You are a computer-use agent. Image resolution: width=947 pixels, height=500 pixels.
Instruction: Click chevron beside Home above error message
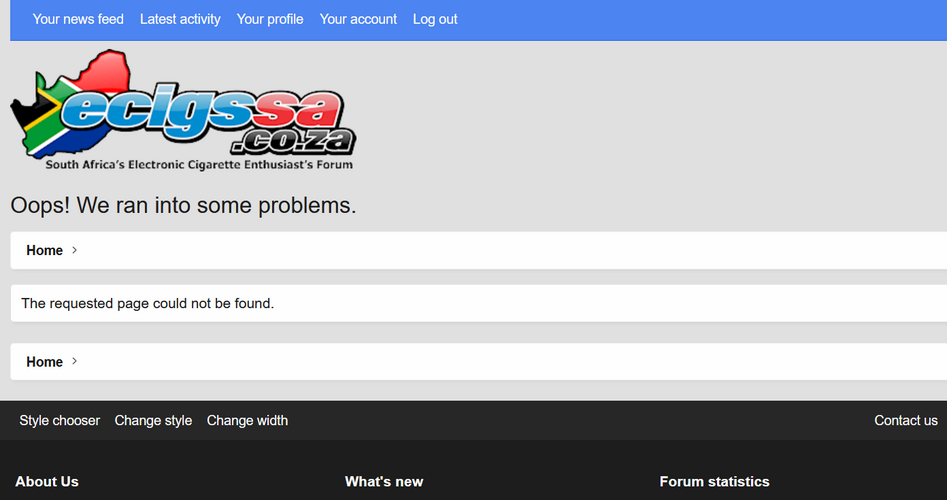pos(74,250)
